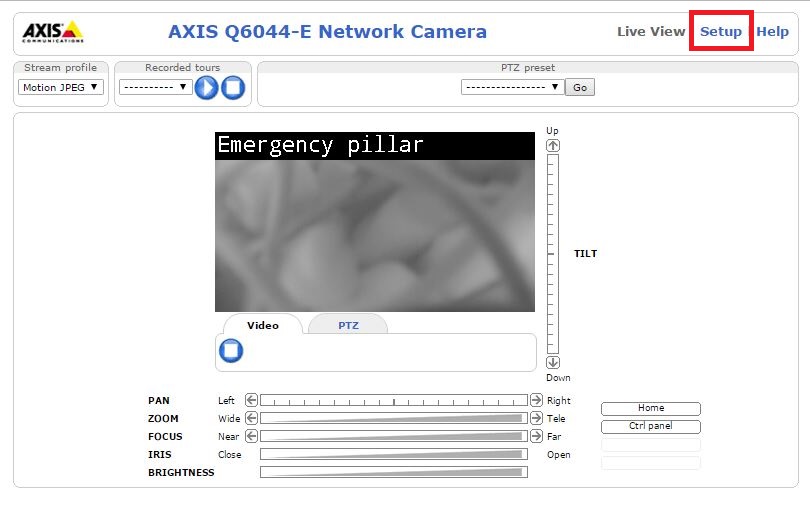Image resolution: width=810 pixels, height=506 pixels.
Task: Tilt camera down with arrow icon
Action: coord(553,363)
